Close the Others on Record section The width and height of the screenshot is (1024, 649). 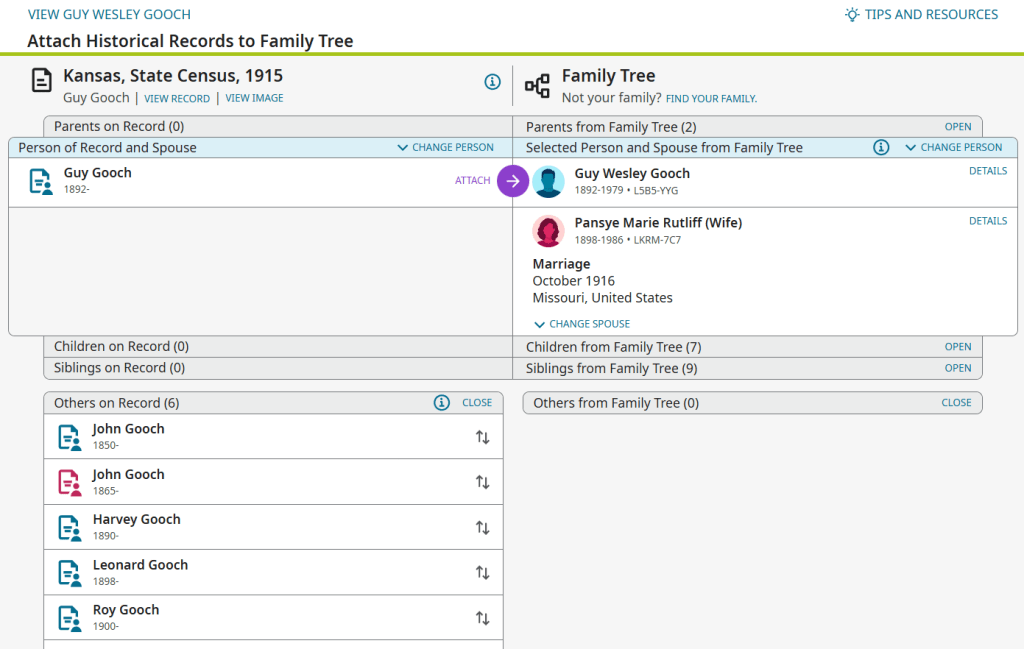coord(477,403)
